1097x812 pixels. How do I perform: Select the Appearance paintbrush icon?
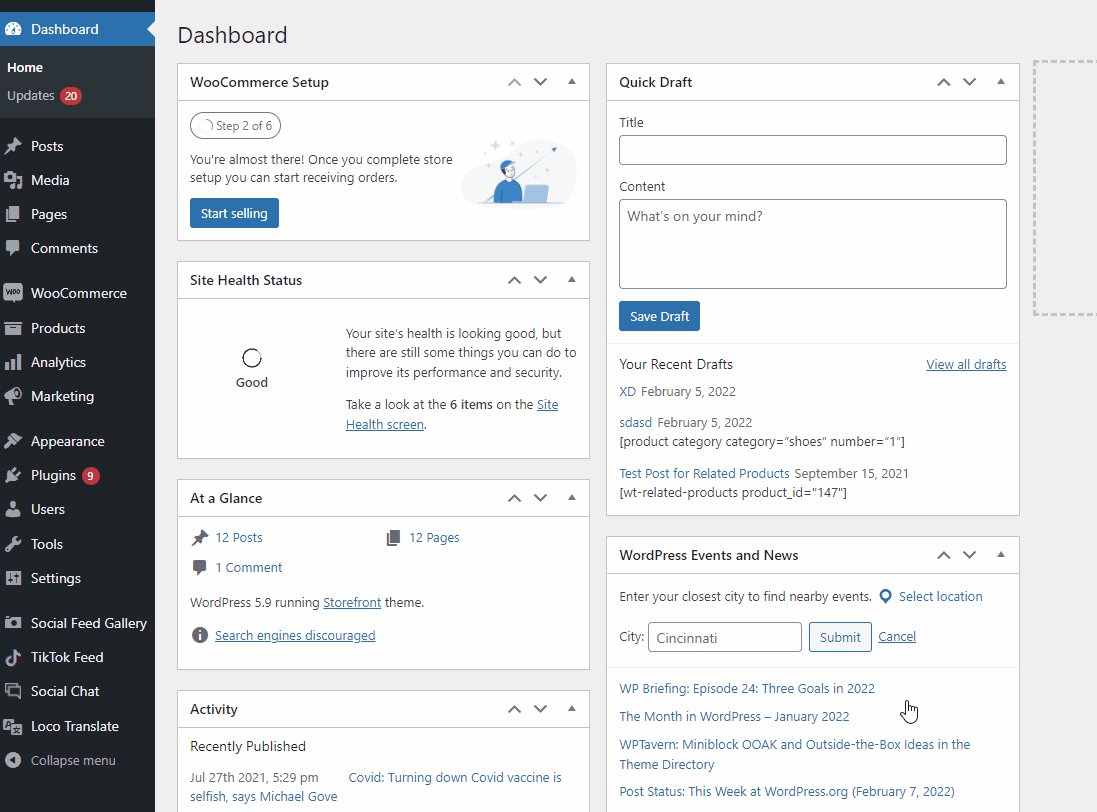tap(13, 441)
